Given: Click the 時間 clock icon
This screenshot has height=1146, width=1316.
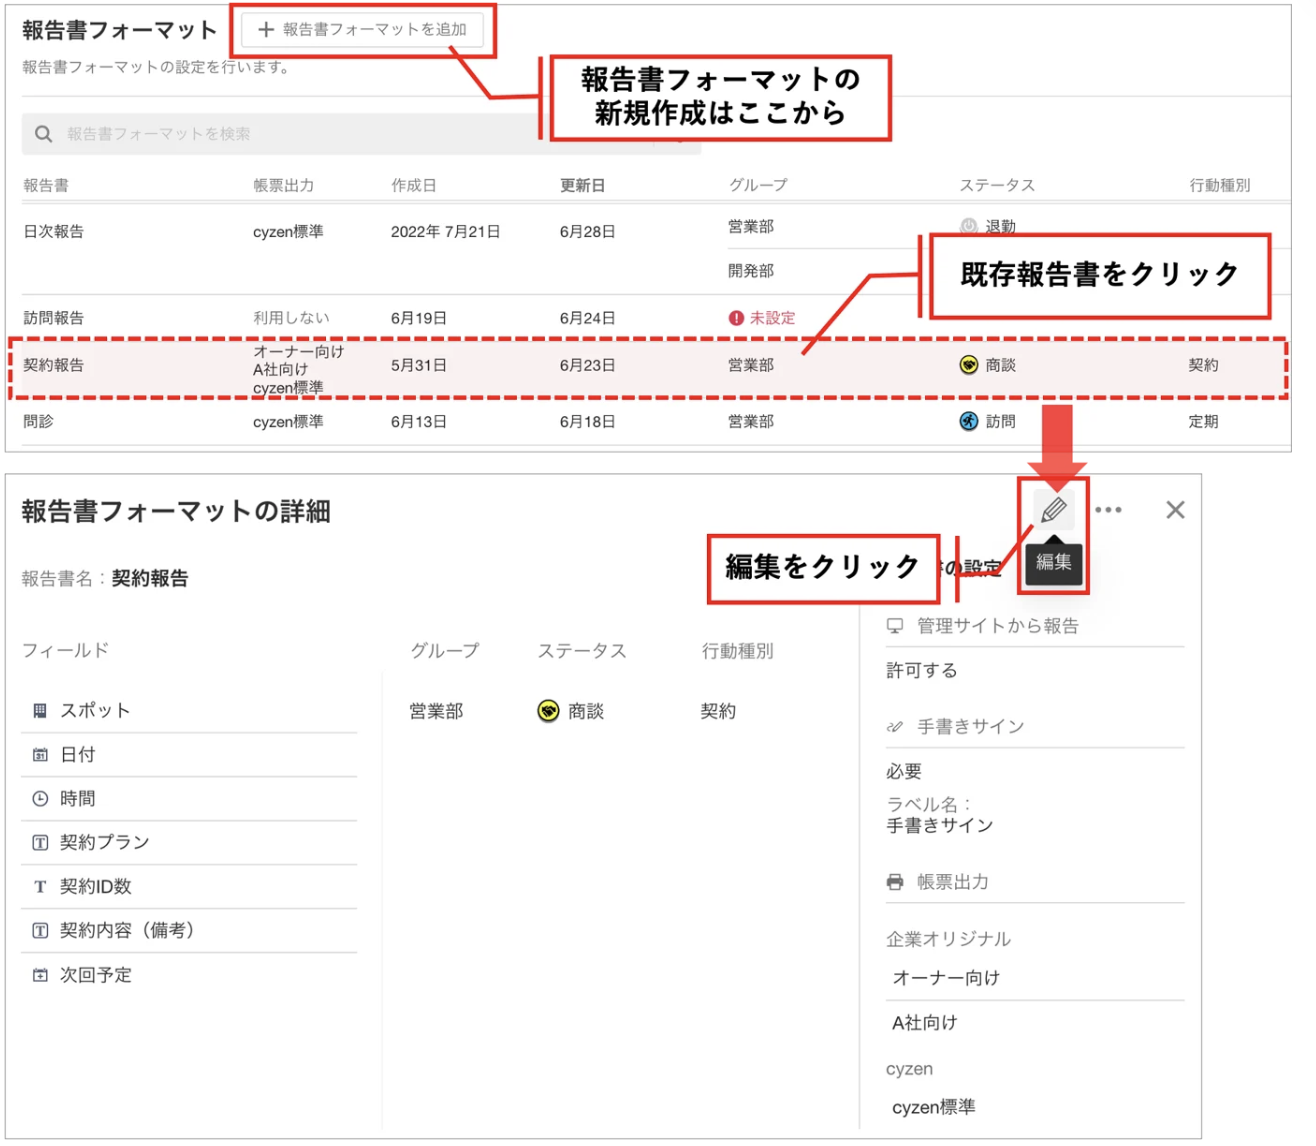Looking at the screenshot, I should [40, 798].
